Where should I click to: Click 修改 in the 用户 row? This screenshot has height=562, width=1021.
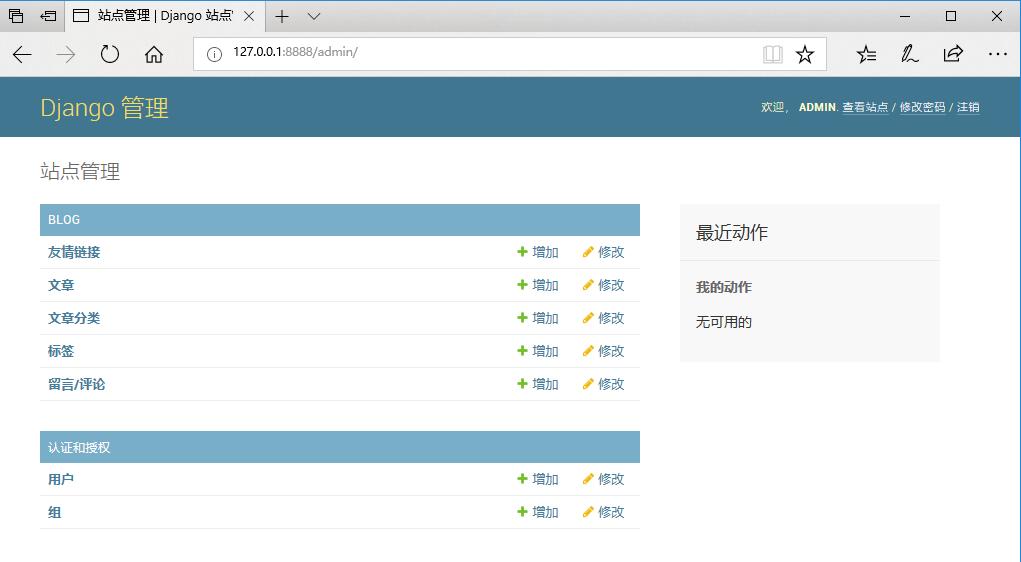click(x=604, y=479)
